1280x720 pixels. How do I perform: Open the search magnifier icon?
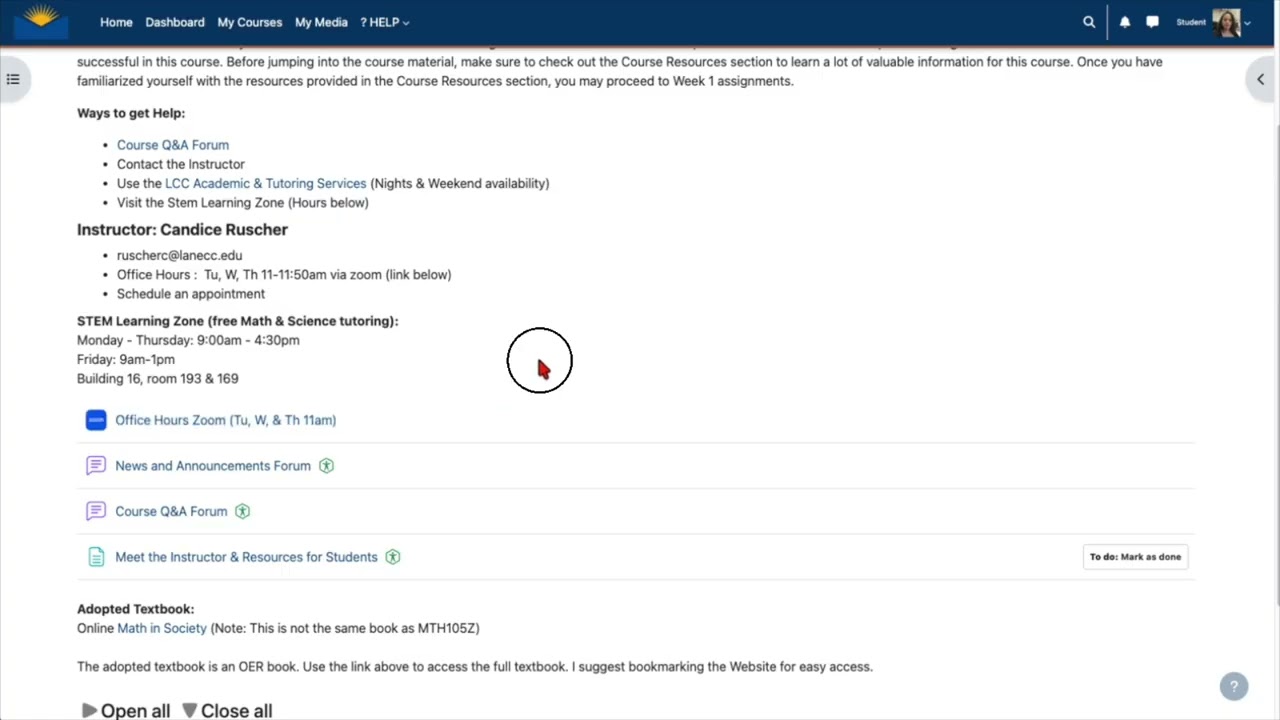tap(1089, 22)
